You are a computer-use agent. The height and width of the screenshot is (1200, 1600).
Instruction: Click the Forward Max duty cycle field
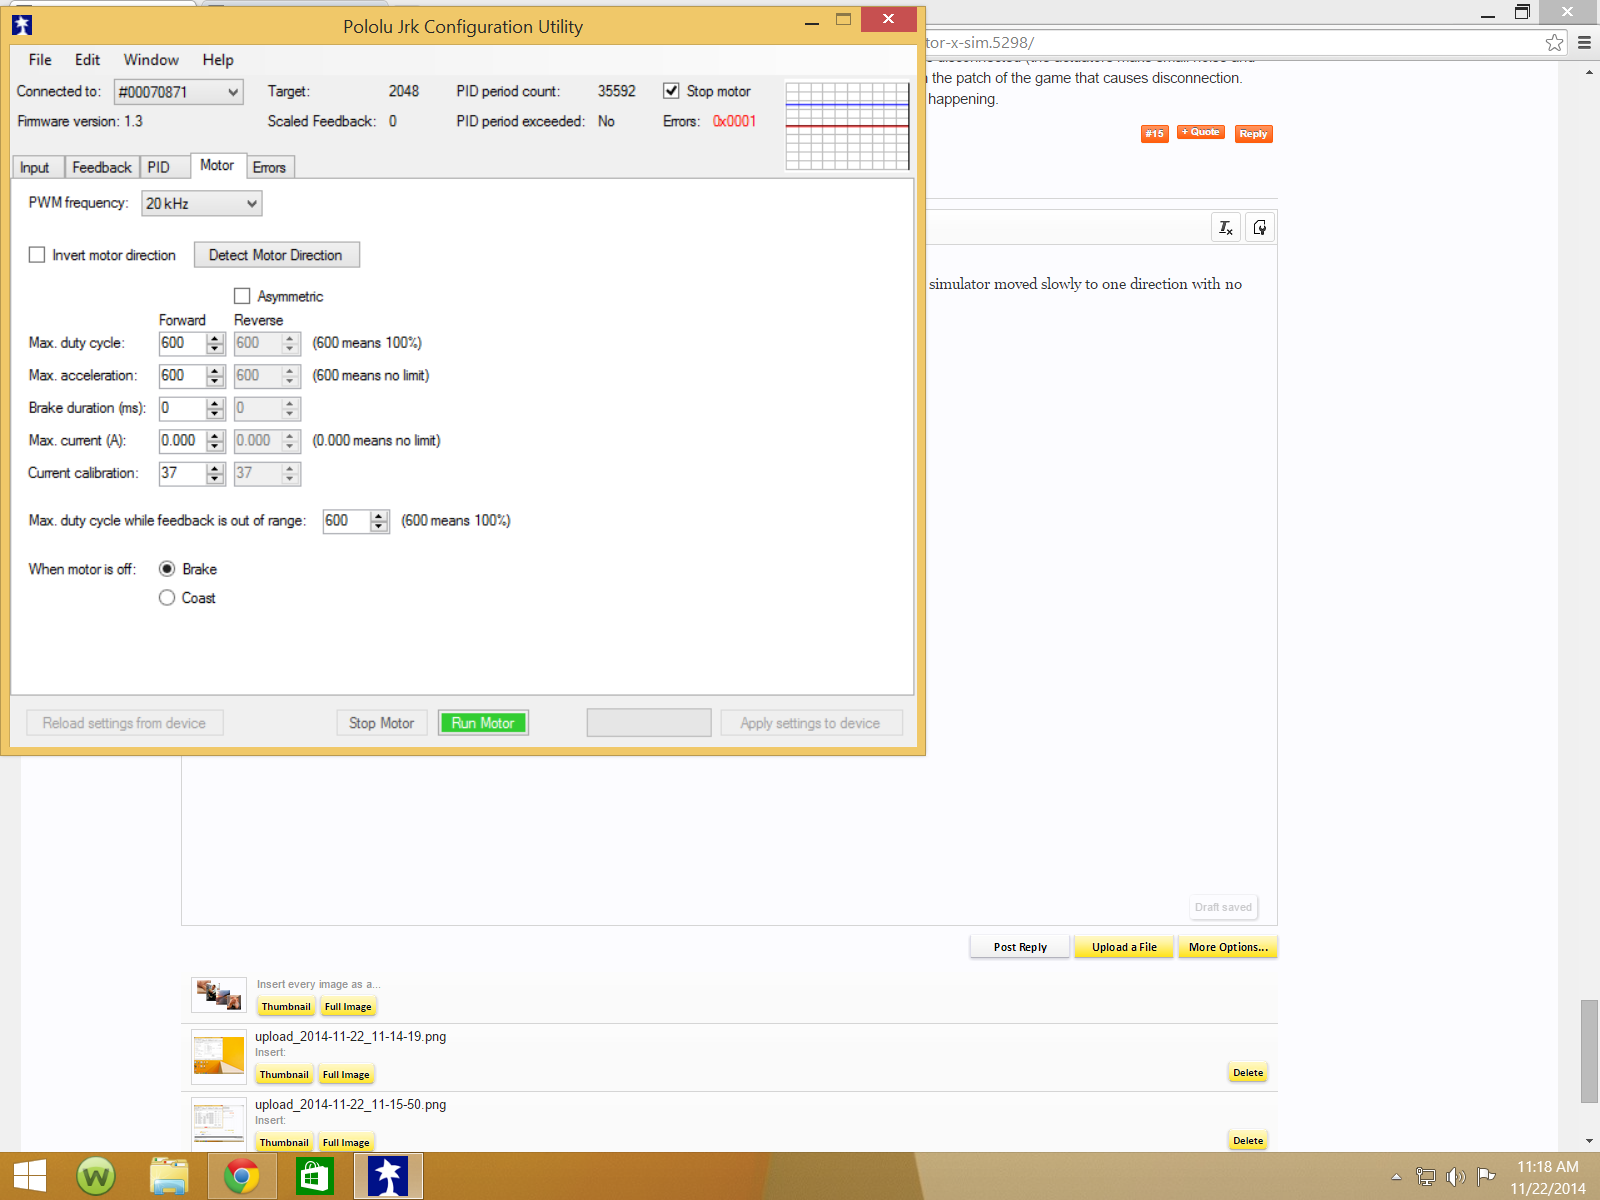tap(182, 343)
